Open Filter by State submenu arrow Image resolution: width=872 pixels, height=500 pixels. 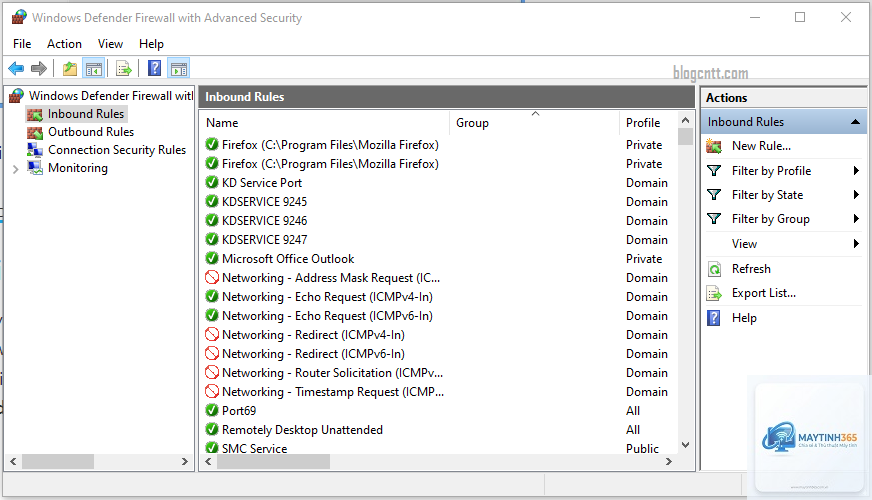click(x=856, y=195)
